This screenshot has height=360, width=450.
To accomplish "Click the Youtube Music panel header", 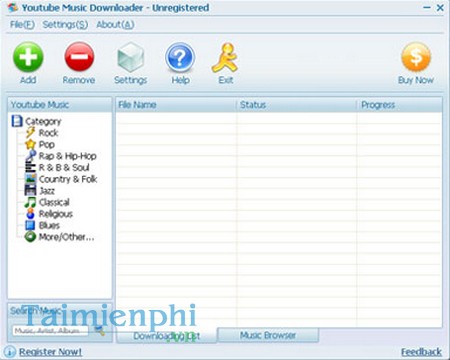I will (x=60, y=105).
